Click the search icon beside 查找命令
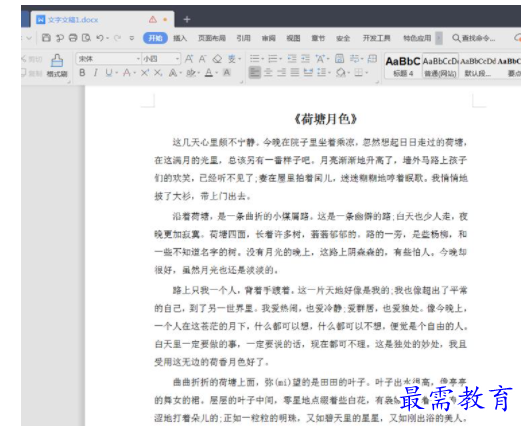Screen dimensions: 521x430 coord(456,38)
